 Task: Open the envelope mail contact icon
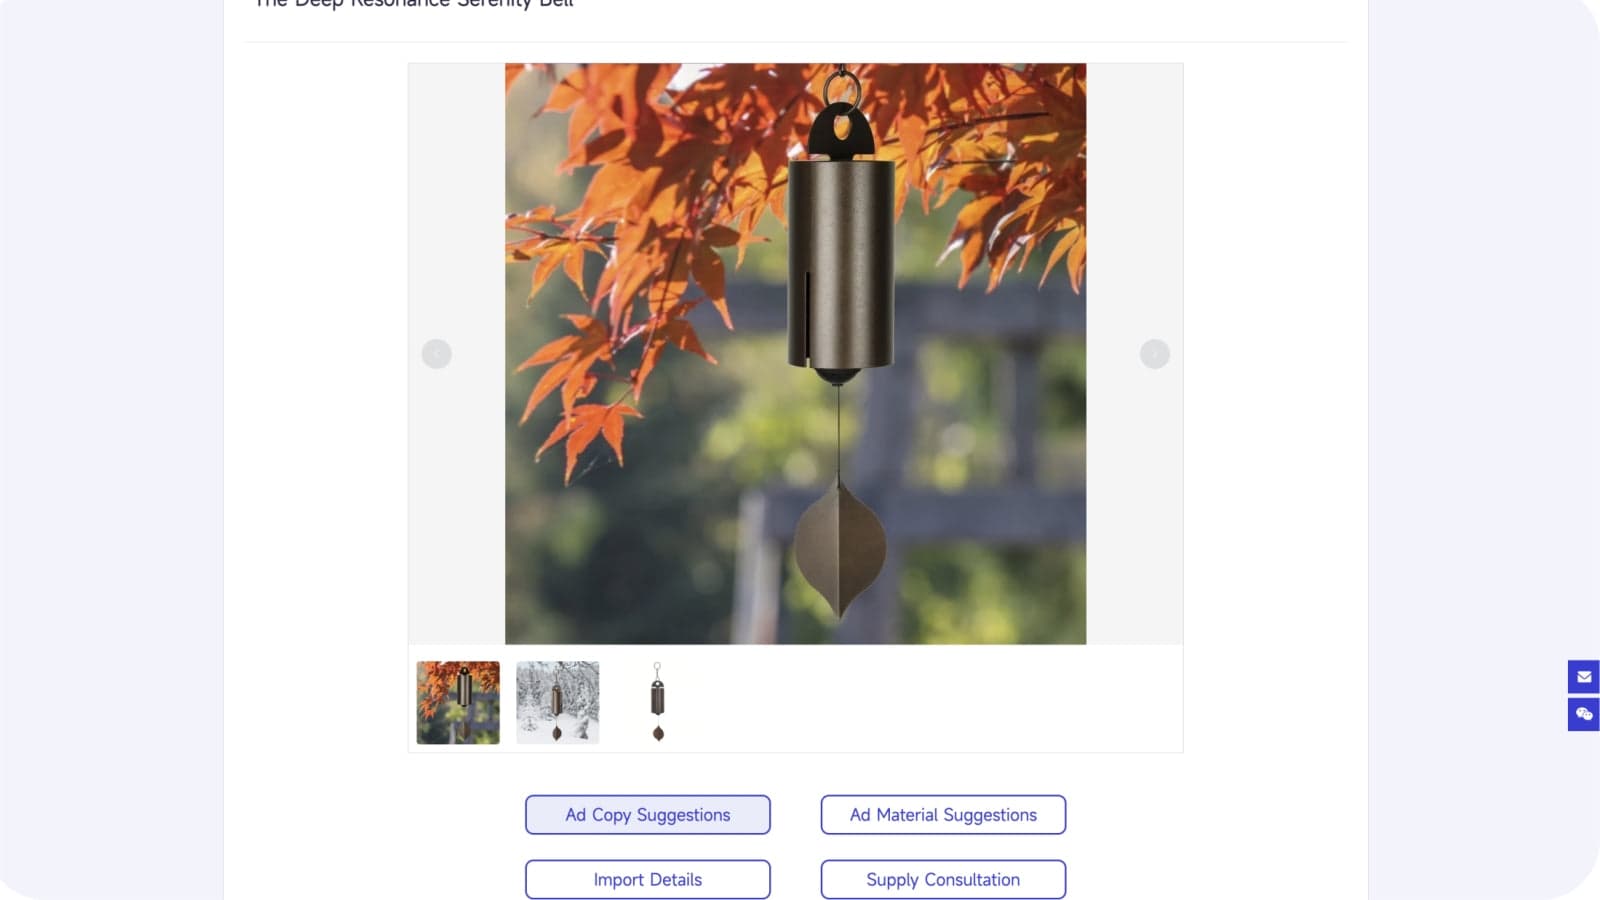click(1584, 677)
